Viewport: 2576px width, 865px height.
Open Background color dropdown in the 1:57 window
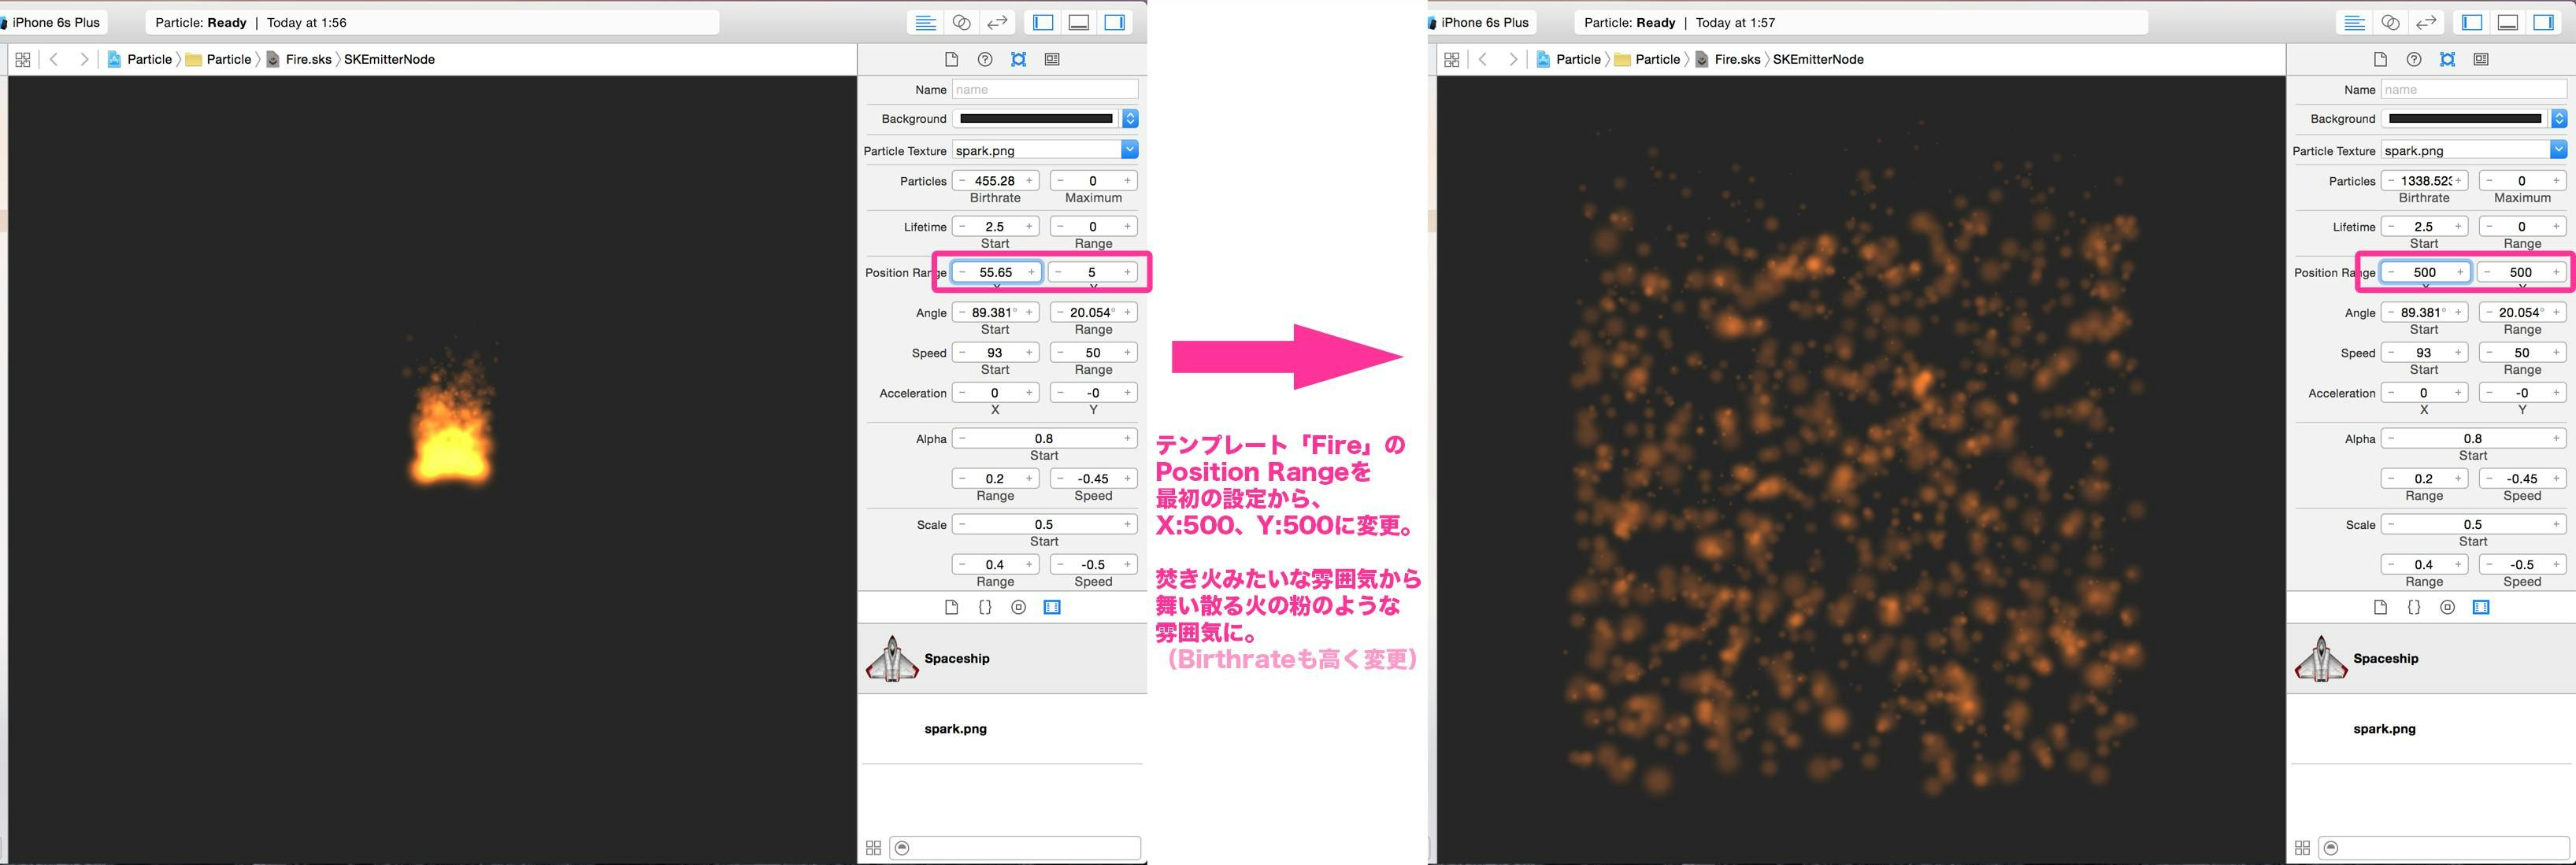[x=2559, y=118]
